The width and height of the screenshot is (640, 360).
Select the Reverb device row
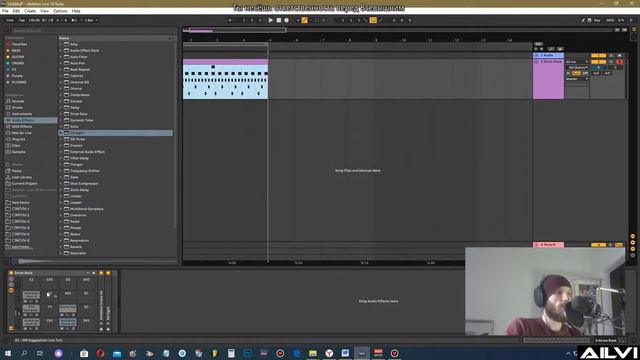pos(116,247)
